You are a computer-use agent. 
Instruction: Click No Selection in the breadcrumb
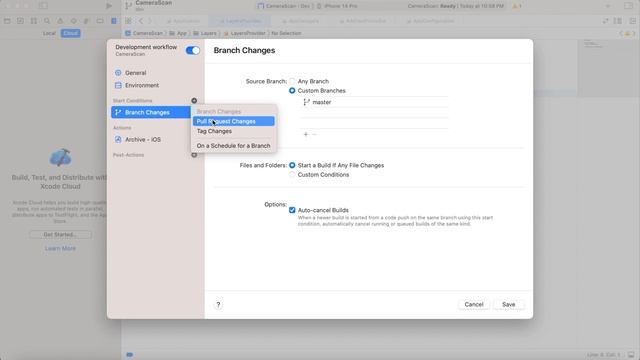[x=286, y=33]
